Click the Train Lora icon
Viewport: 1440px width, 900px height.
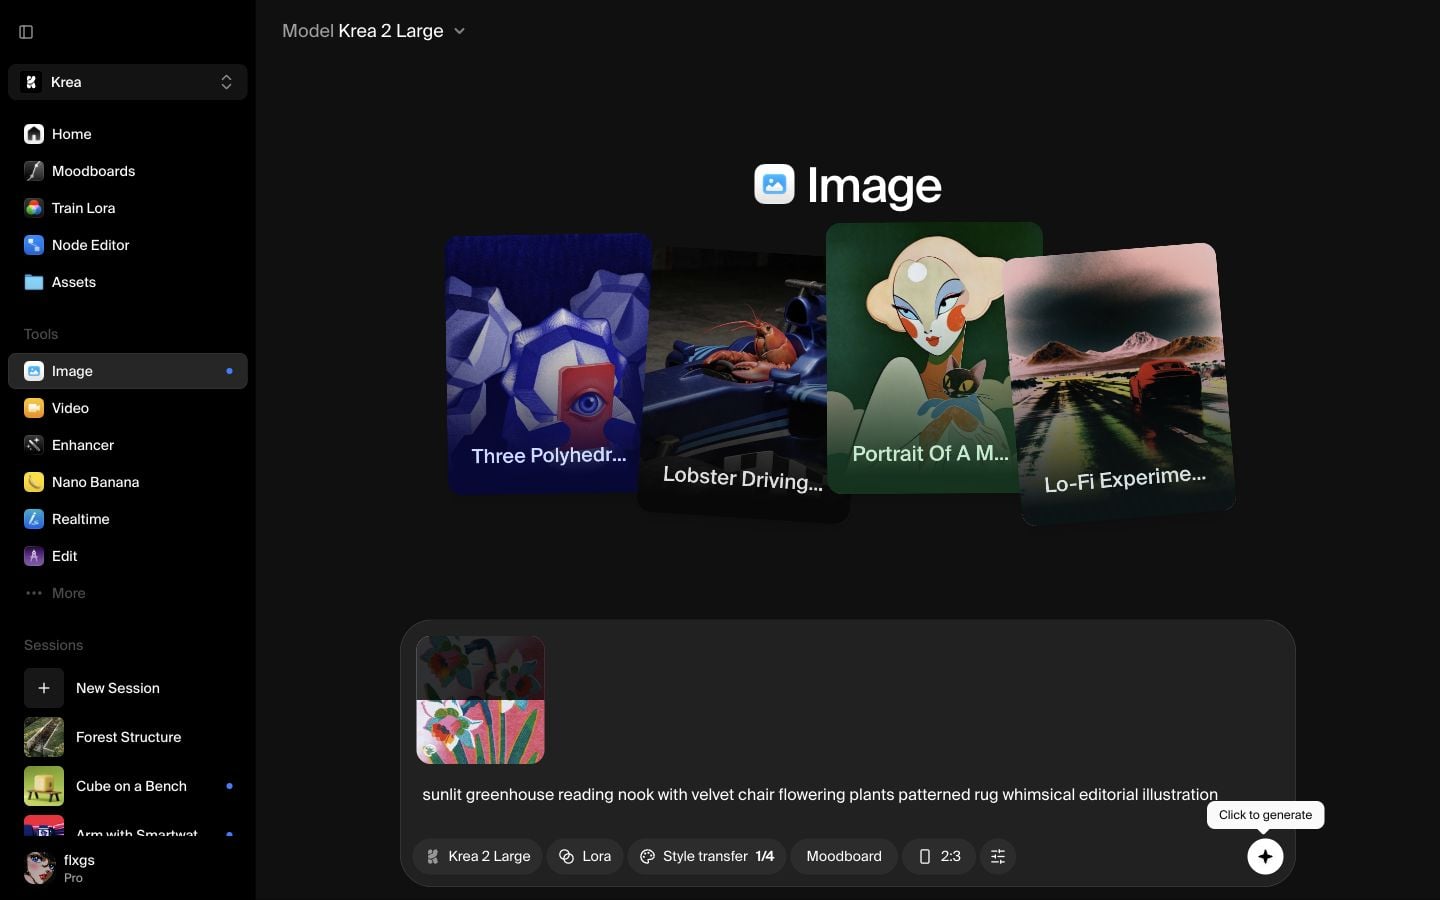coord(34,208)
